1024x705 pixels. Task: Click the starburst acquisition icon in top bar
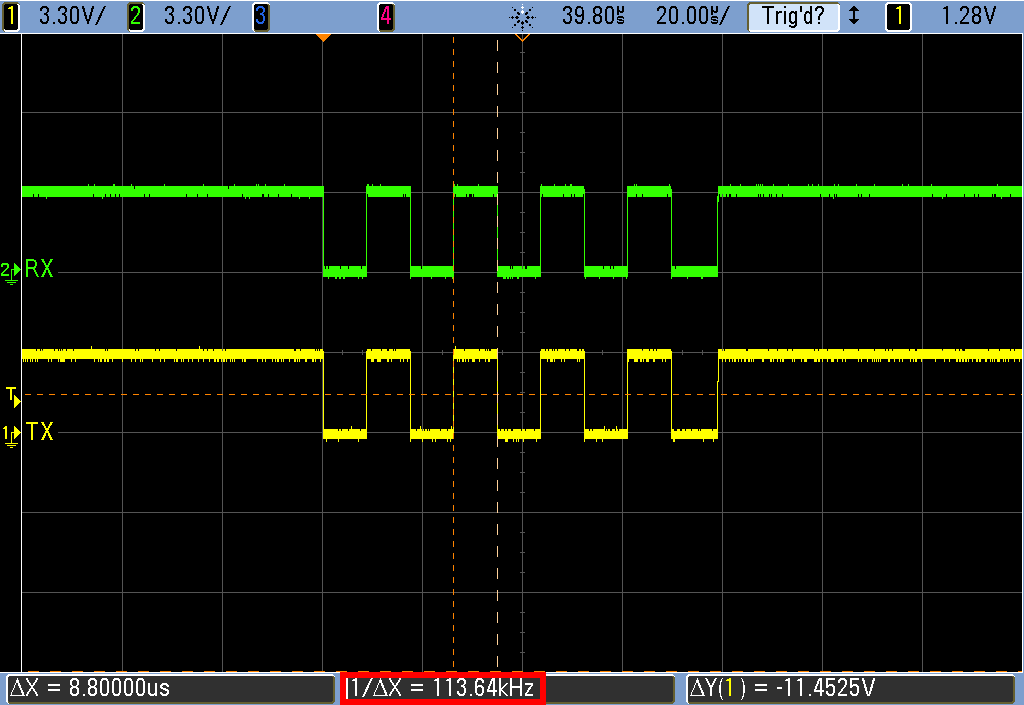[521, 16]
